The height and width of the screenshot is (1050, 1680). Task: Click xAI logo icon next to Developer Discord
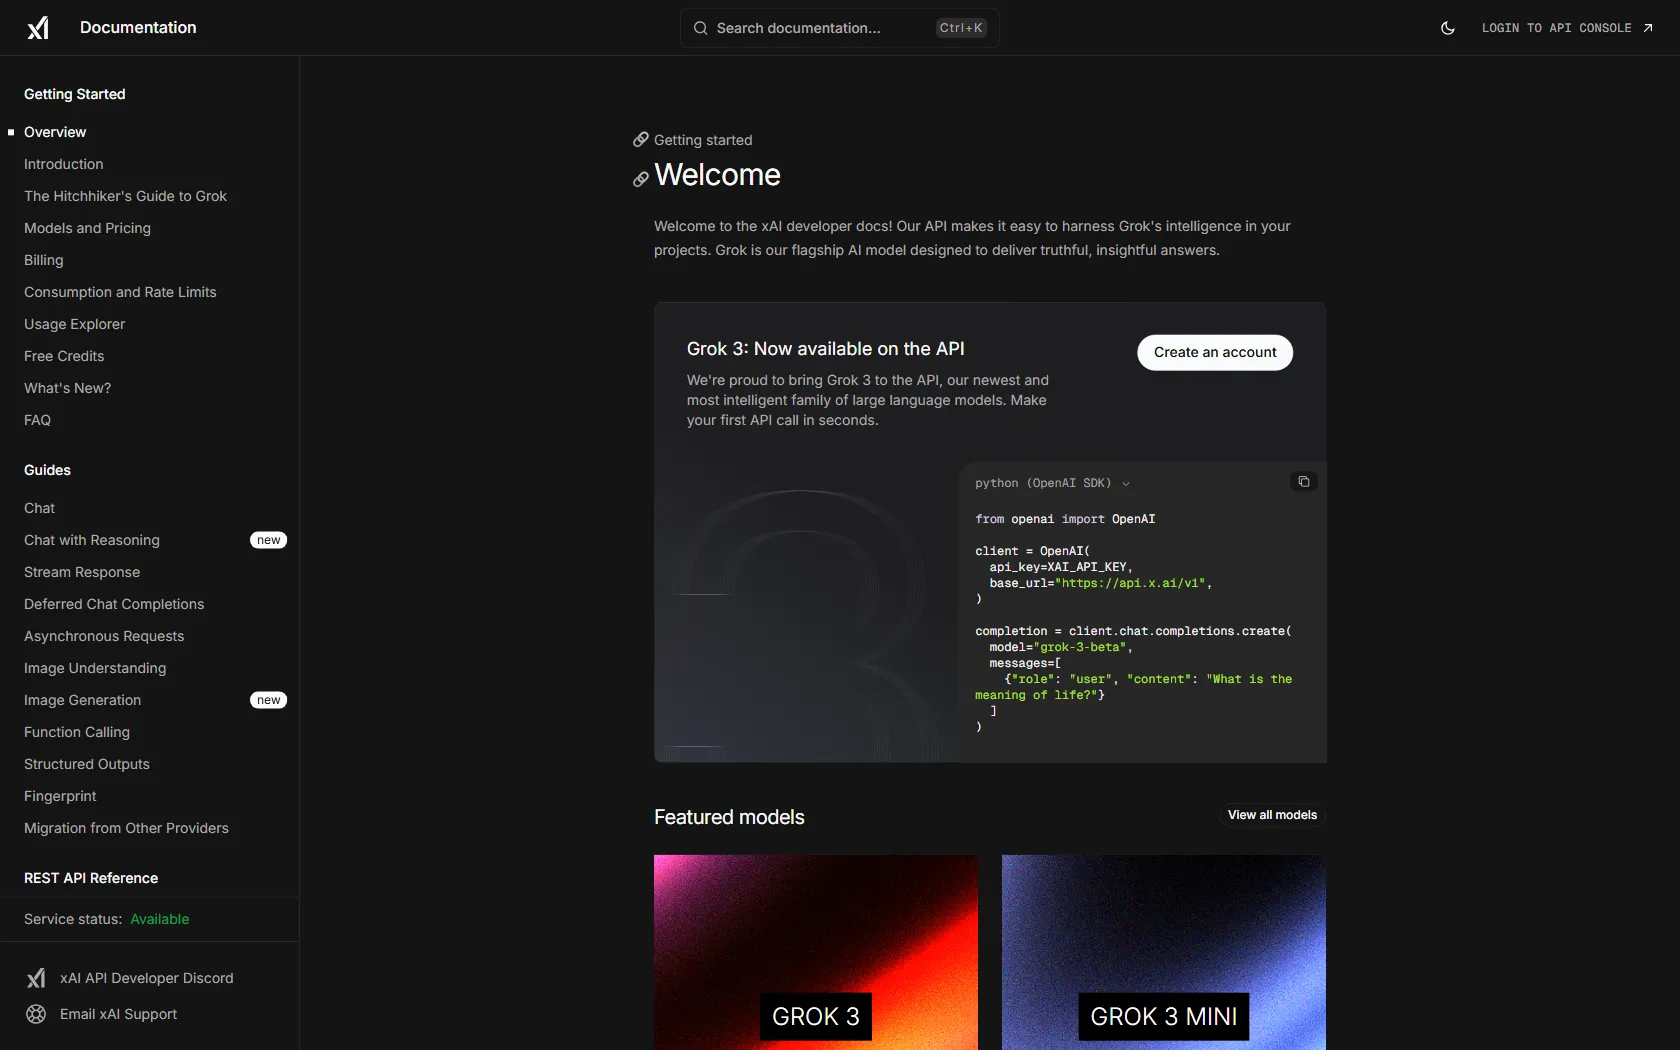pos(36,978)
